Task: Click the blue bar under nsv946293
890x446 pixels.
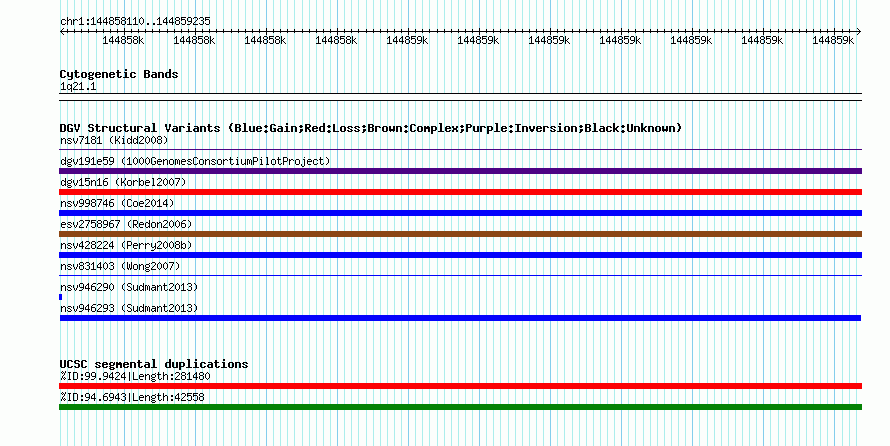Action: pos(460,318)
